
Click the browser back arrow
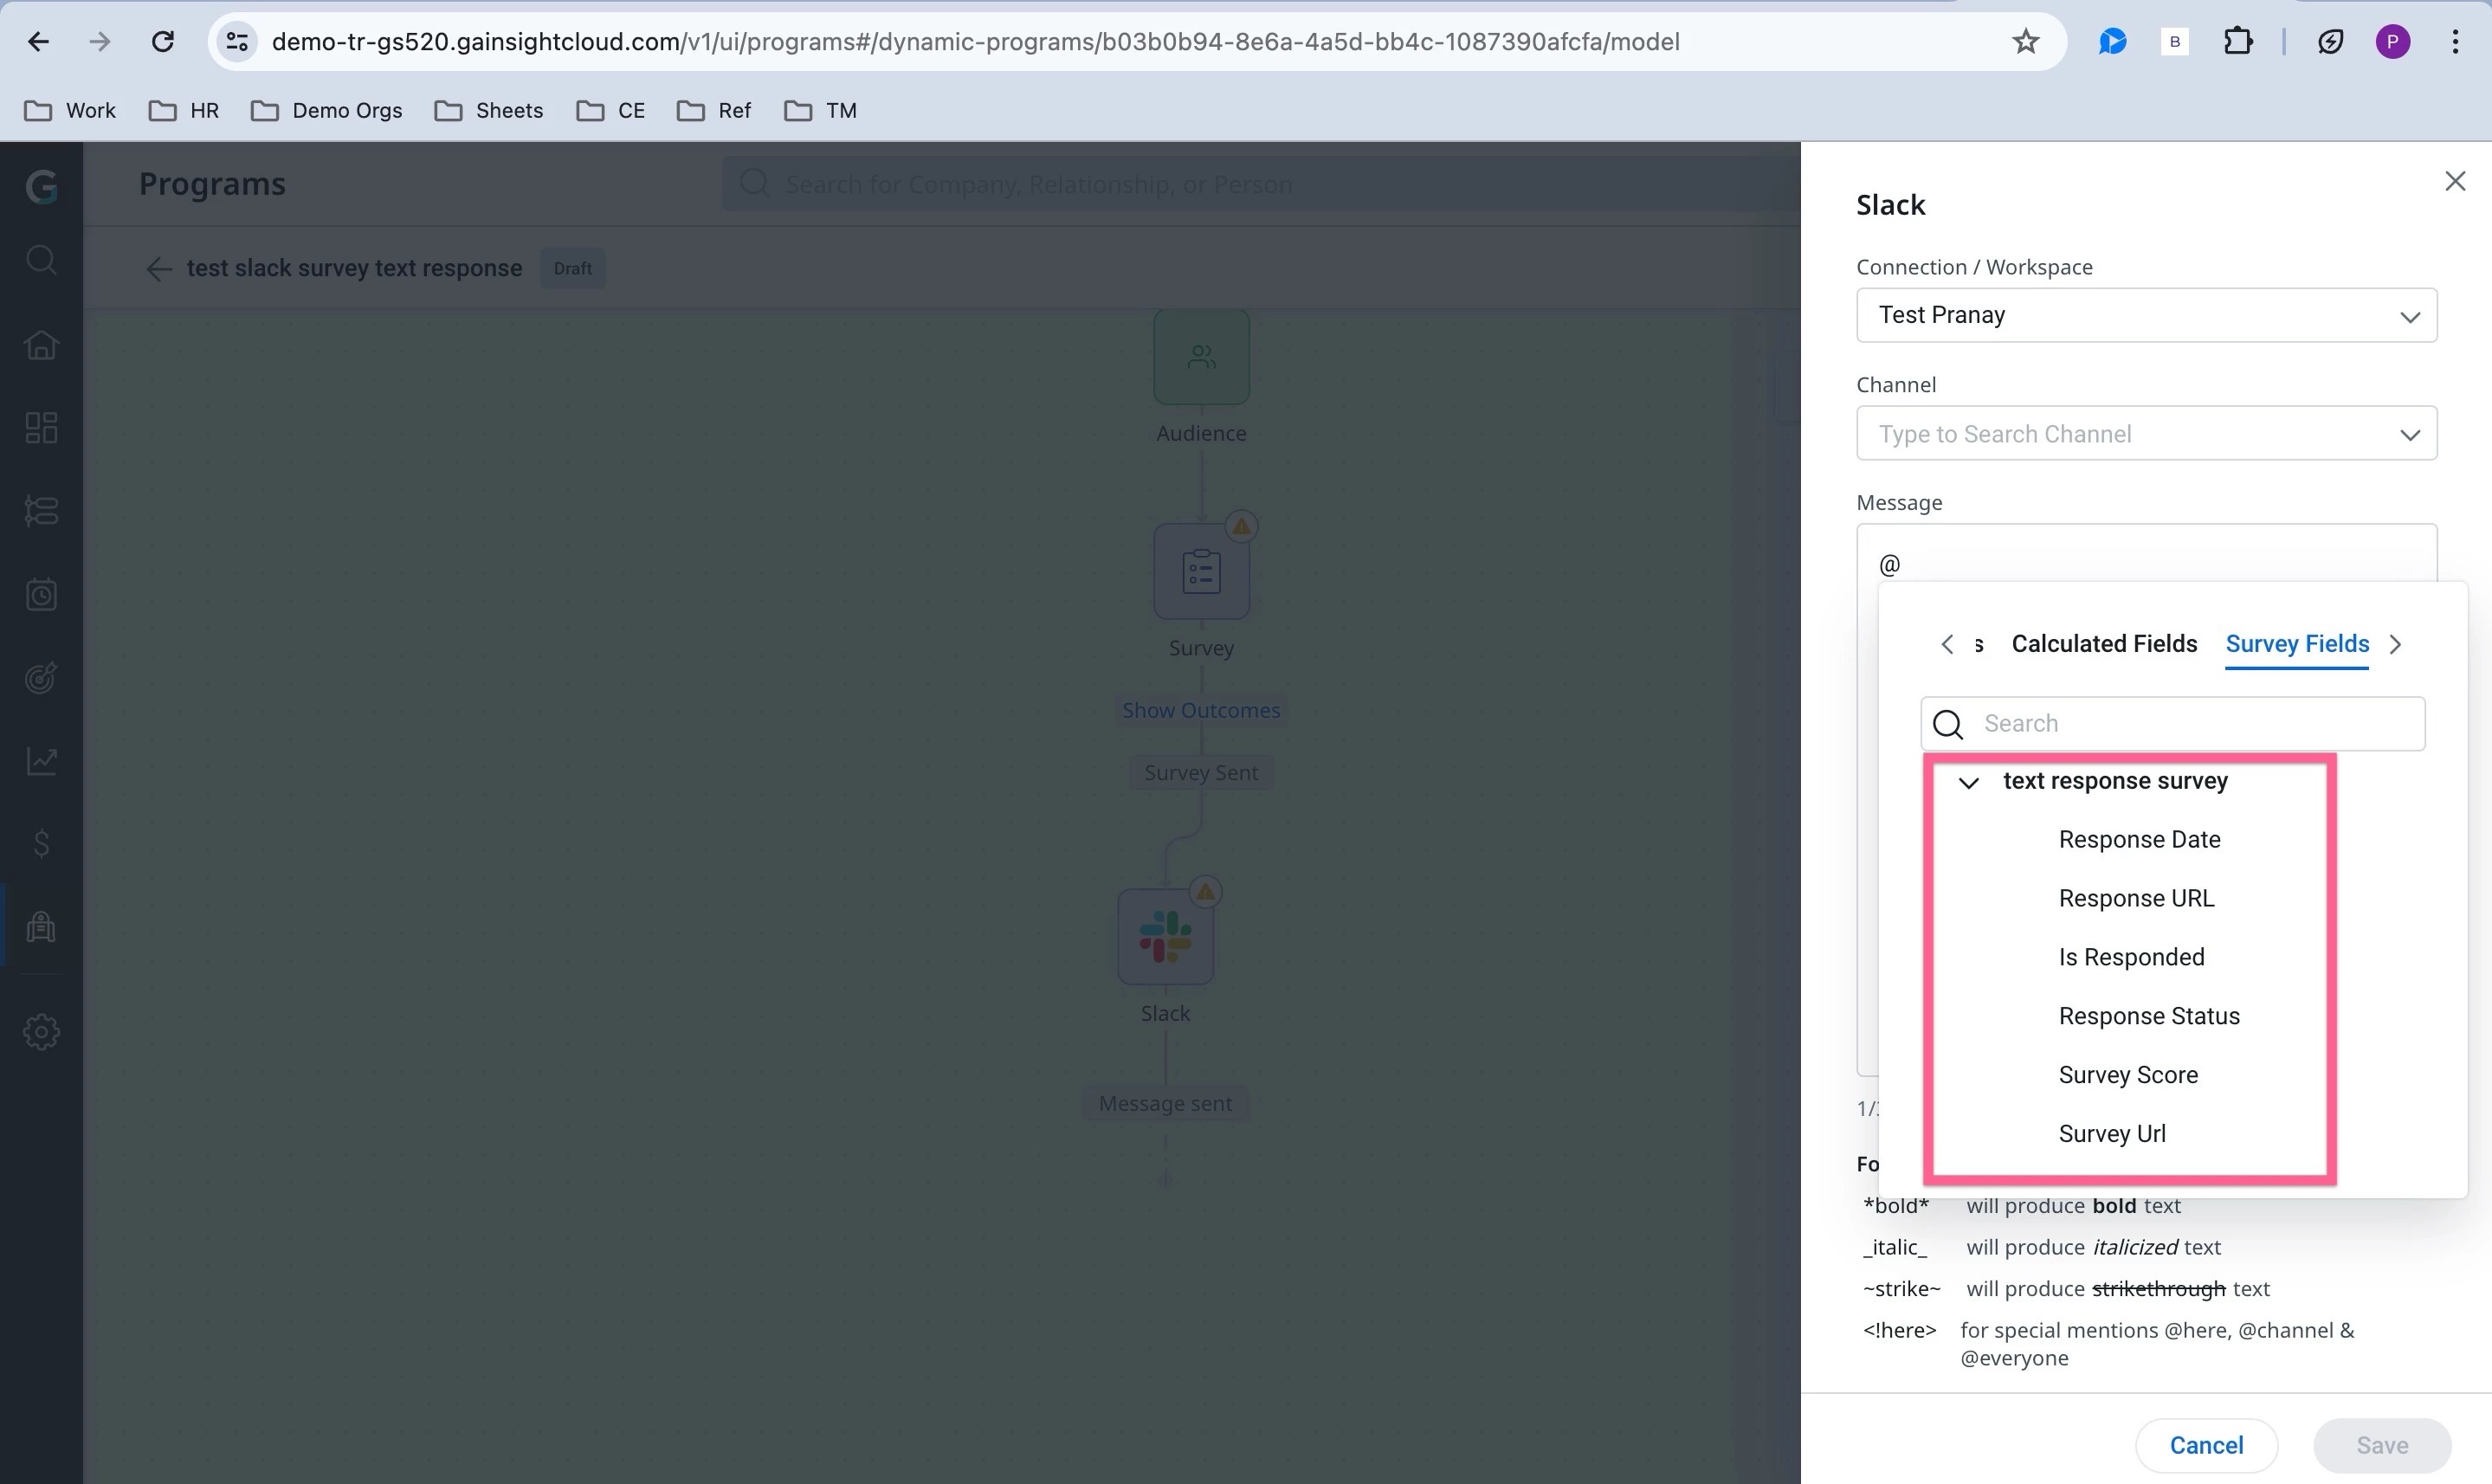coord(38,41)
